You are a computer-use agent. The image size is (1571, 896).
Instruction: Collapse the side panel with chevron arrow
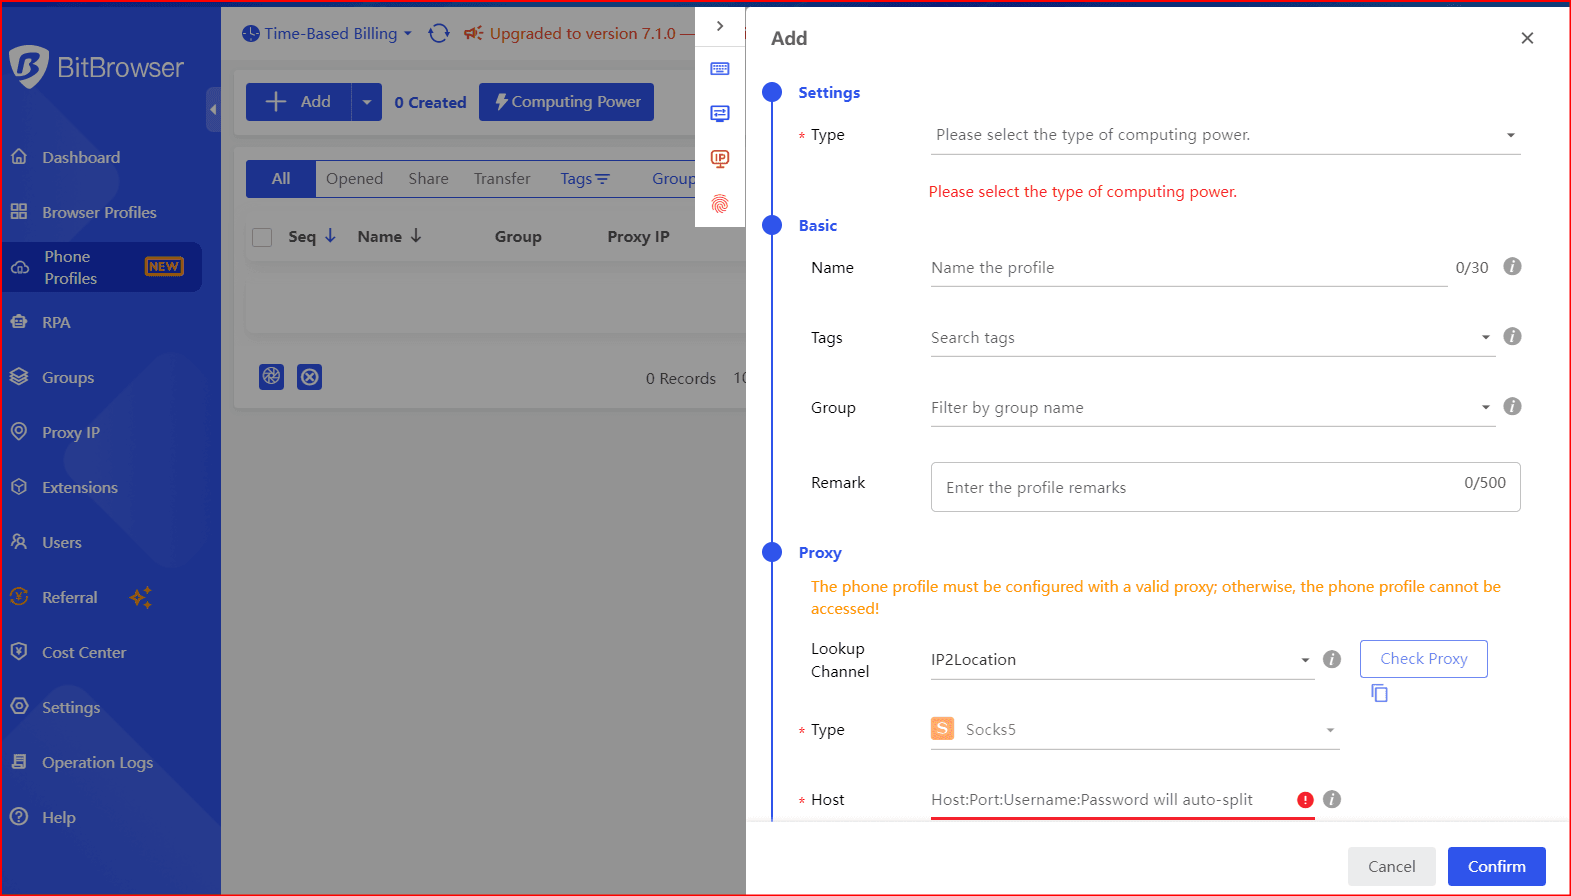pyautogui.click(x=720, y=26)
